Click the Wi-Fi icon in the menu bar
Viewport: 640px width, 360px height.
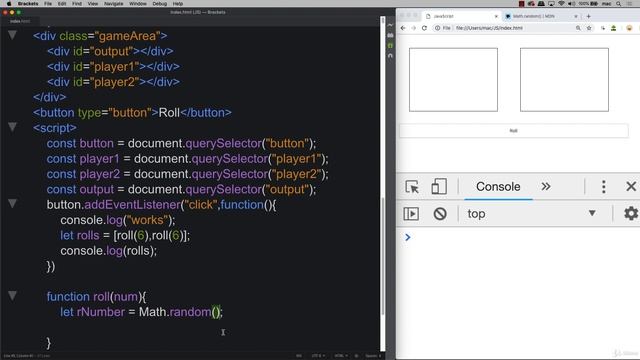click(561, 4)
